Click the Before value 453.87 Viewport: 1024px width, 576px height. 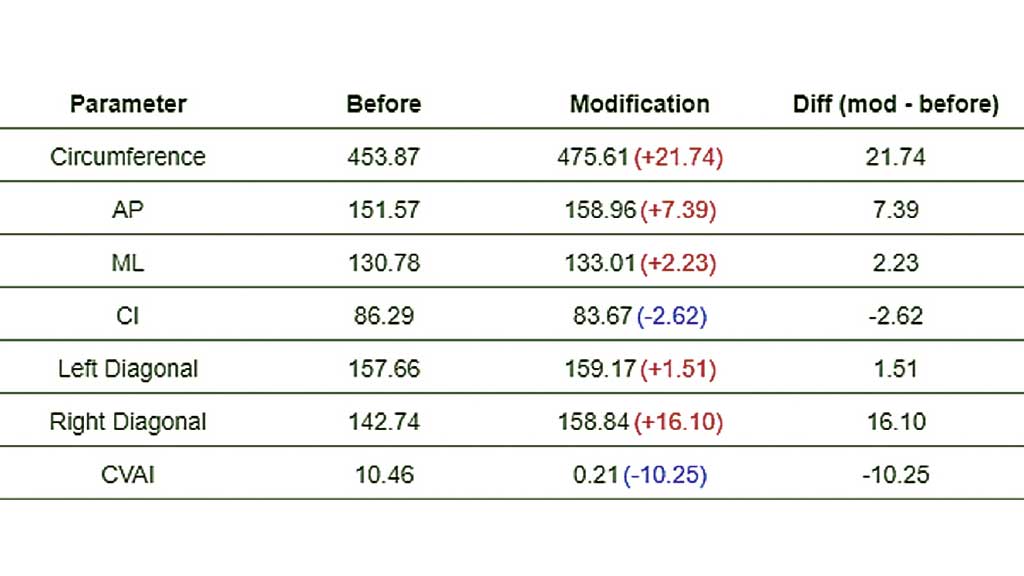tap(384, 157)
